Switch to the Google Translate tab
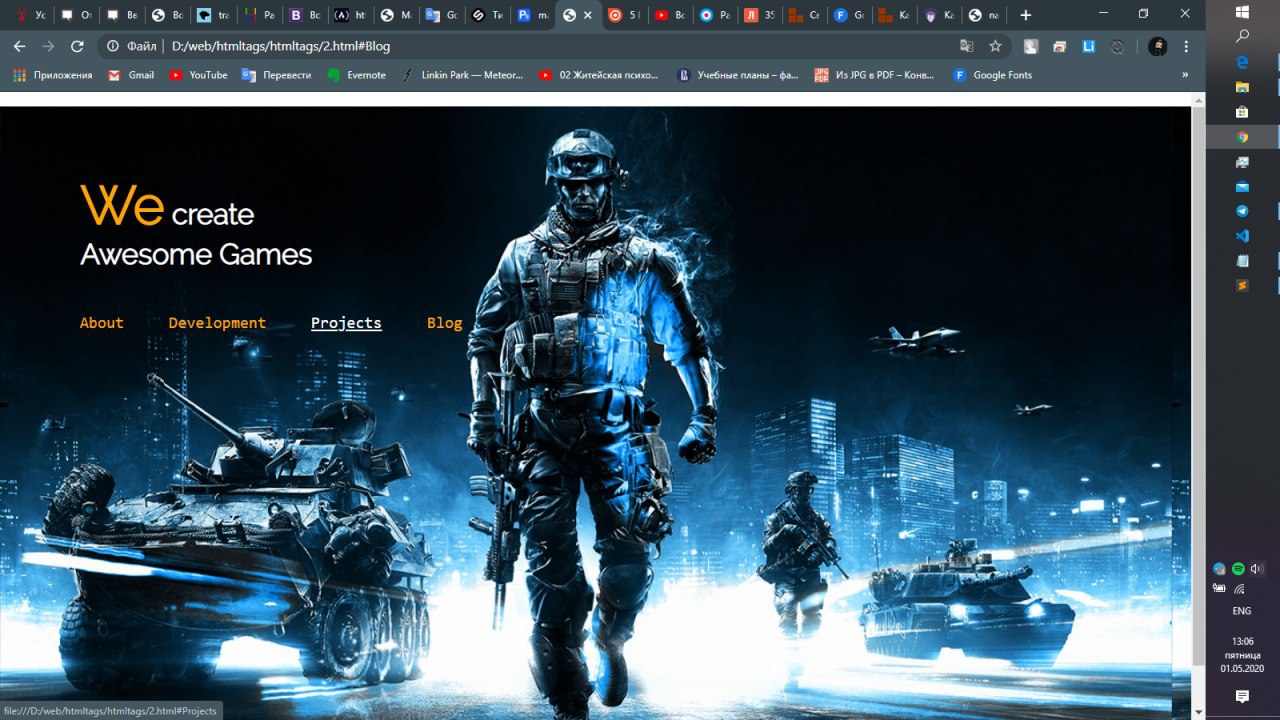Image resolution: width=1280 pixels, height=720 pixels. pos(442,15)
